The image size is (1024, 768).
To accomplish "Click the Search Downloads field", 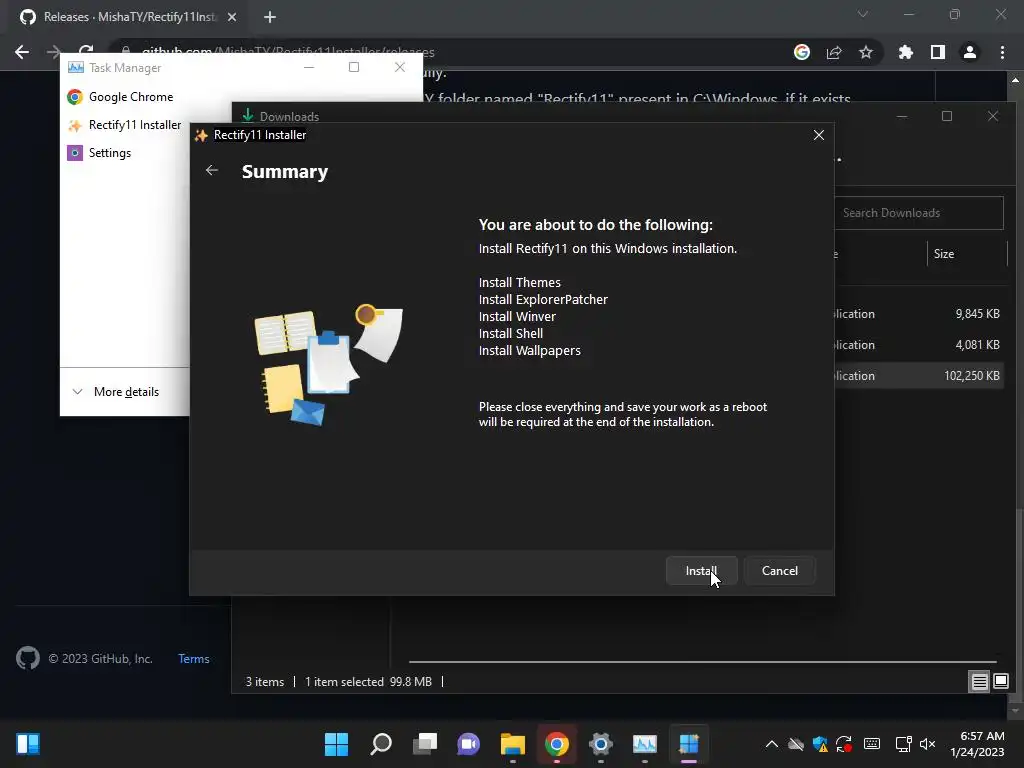I will (x=919, y=213).
